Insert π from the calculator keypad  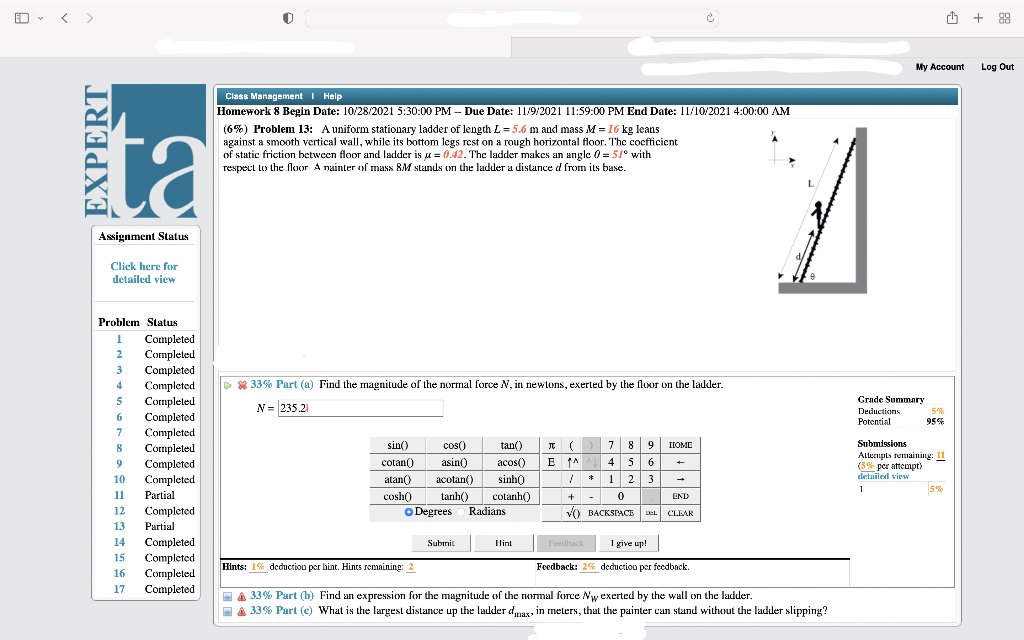(x=551, y=445)
